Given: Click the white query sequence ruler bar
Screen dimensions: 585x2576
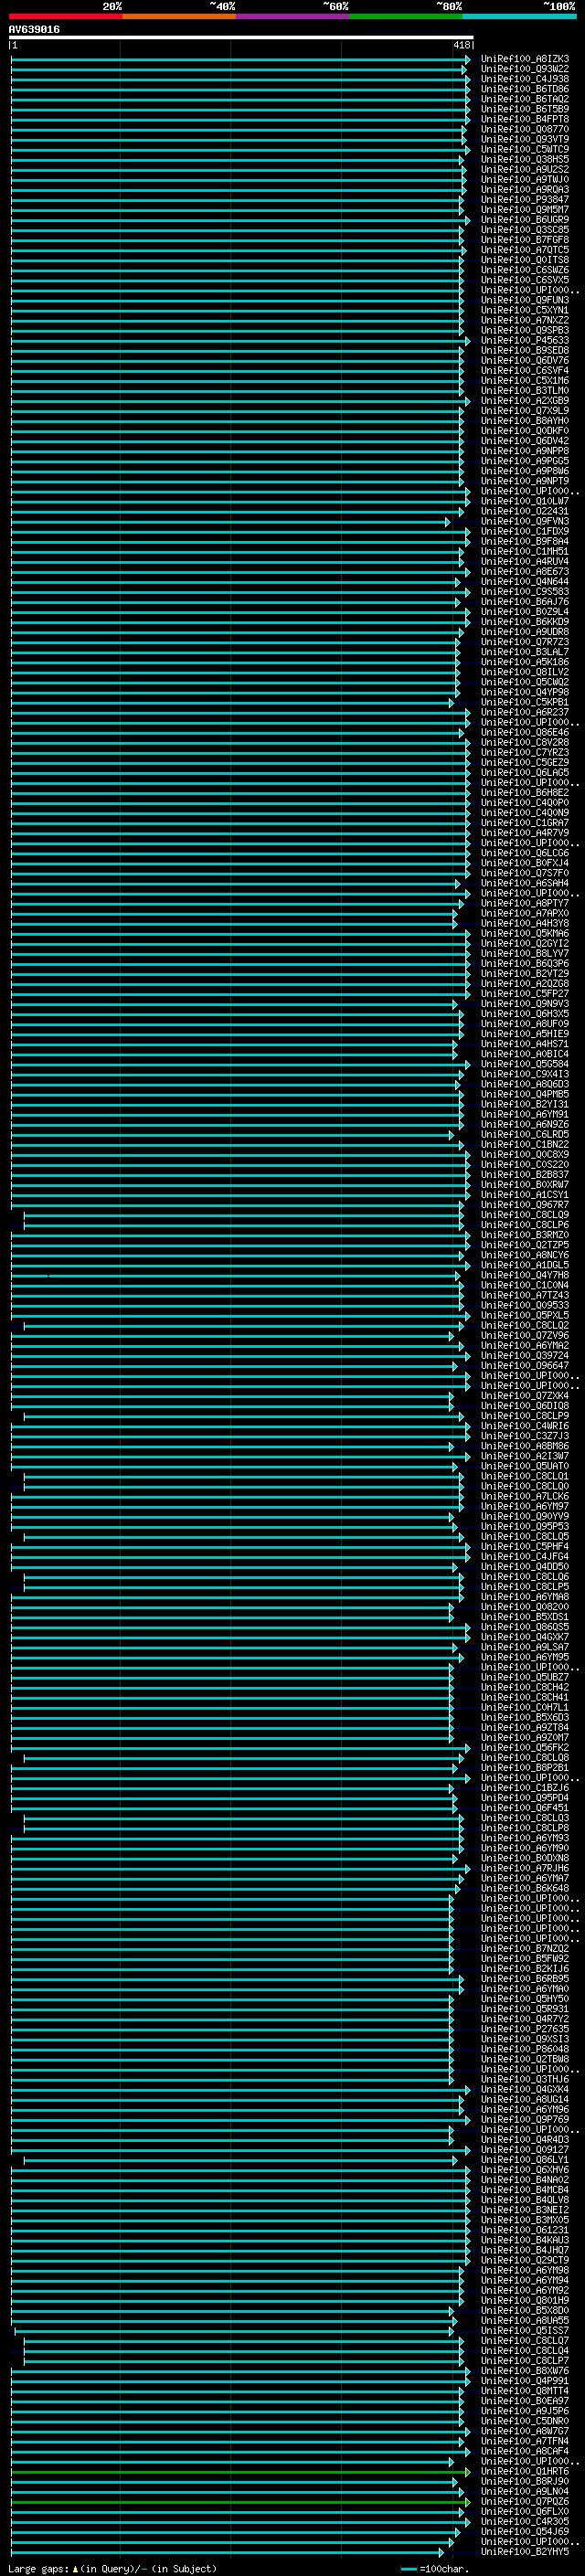Looking at the screenshot, I should click(241, 38).
